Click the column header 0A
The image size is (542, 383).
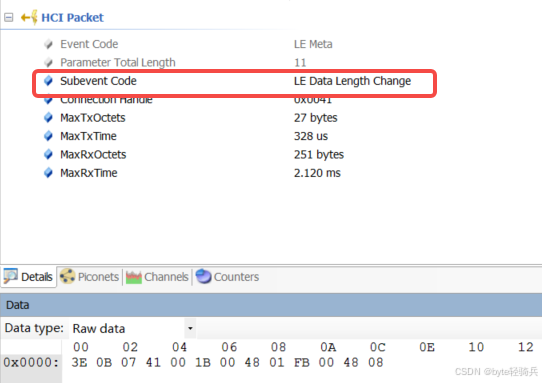click(328, 347)
